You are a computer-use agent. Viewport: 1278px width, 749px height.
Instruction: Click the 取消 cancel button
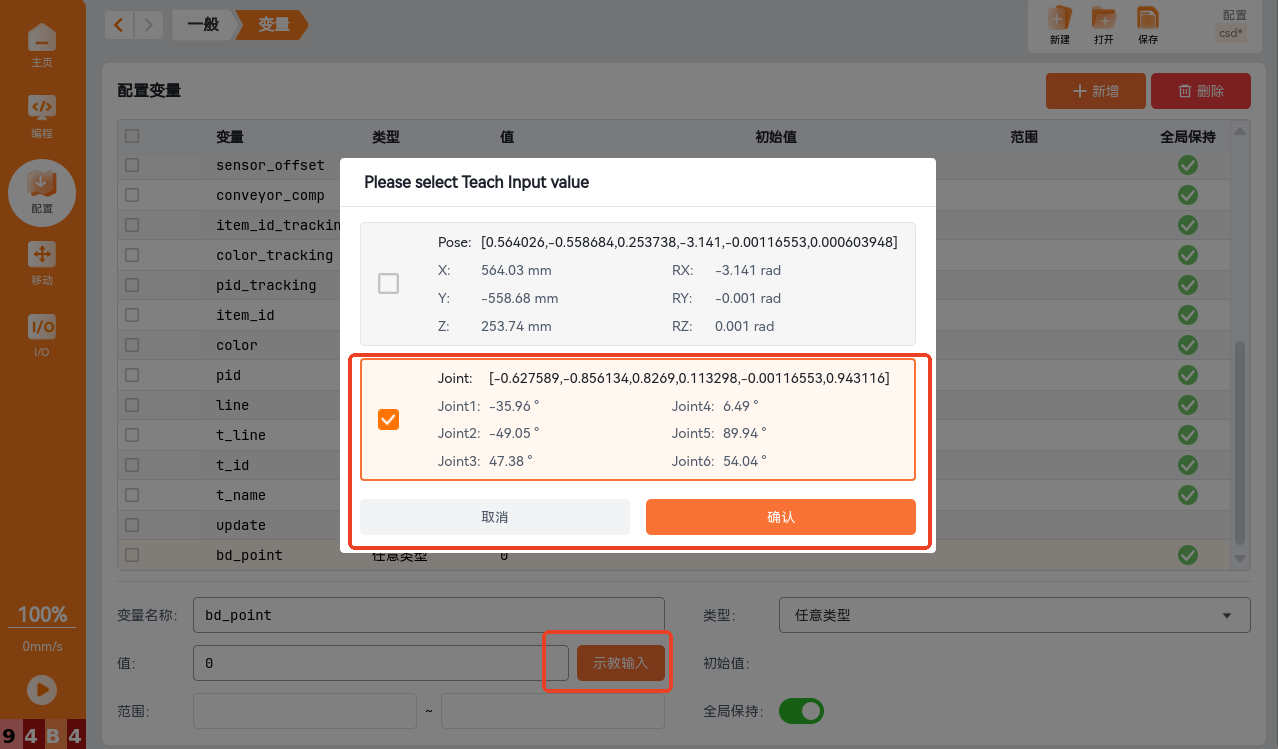(495, 517)
